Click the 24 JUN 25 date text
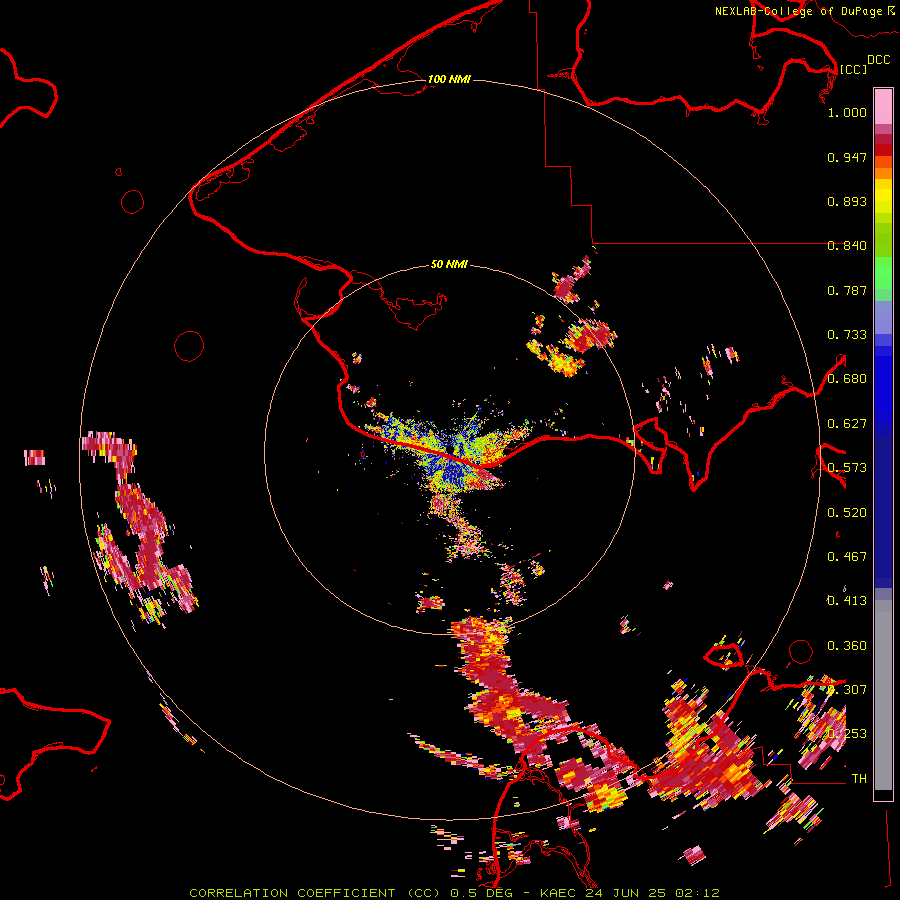The width and height of the screenshot is (900, 900). (625, 893)
